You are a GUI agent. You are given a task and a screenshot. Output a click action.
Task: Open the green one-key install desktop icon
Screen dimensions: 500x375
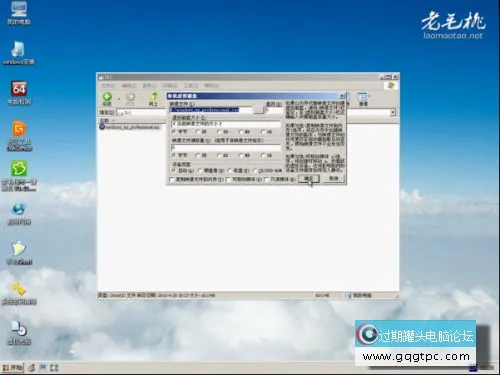(x=19, y=176)
